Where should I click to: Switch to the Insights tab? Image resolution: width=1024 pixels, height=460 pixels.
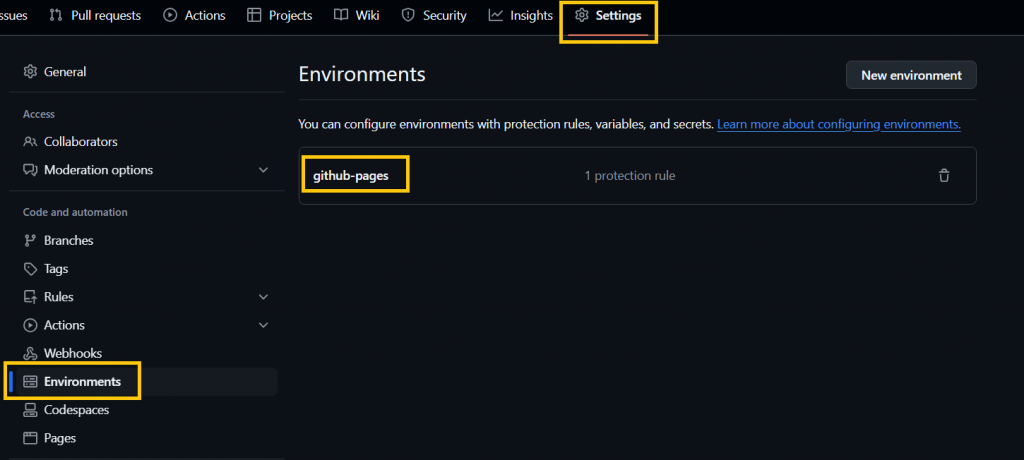520,16
